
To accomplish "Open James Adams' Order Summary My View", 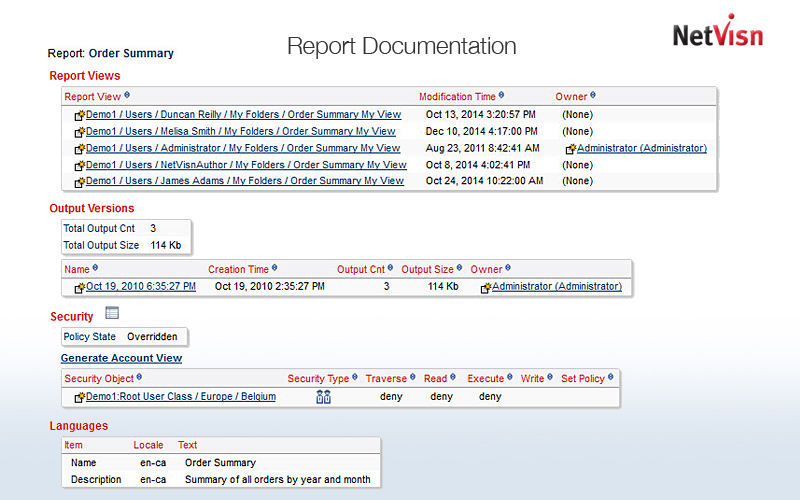I will tap(244, 181).
